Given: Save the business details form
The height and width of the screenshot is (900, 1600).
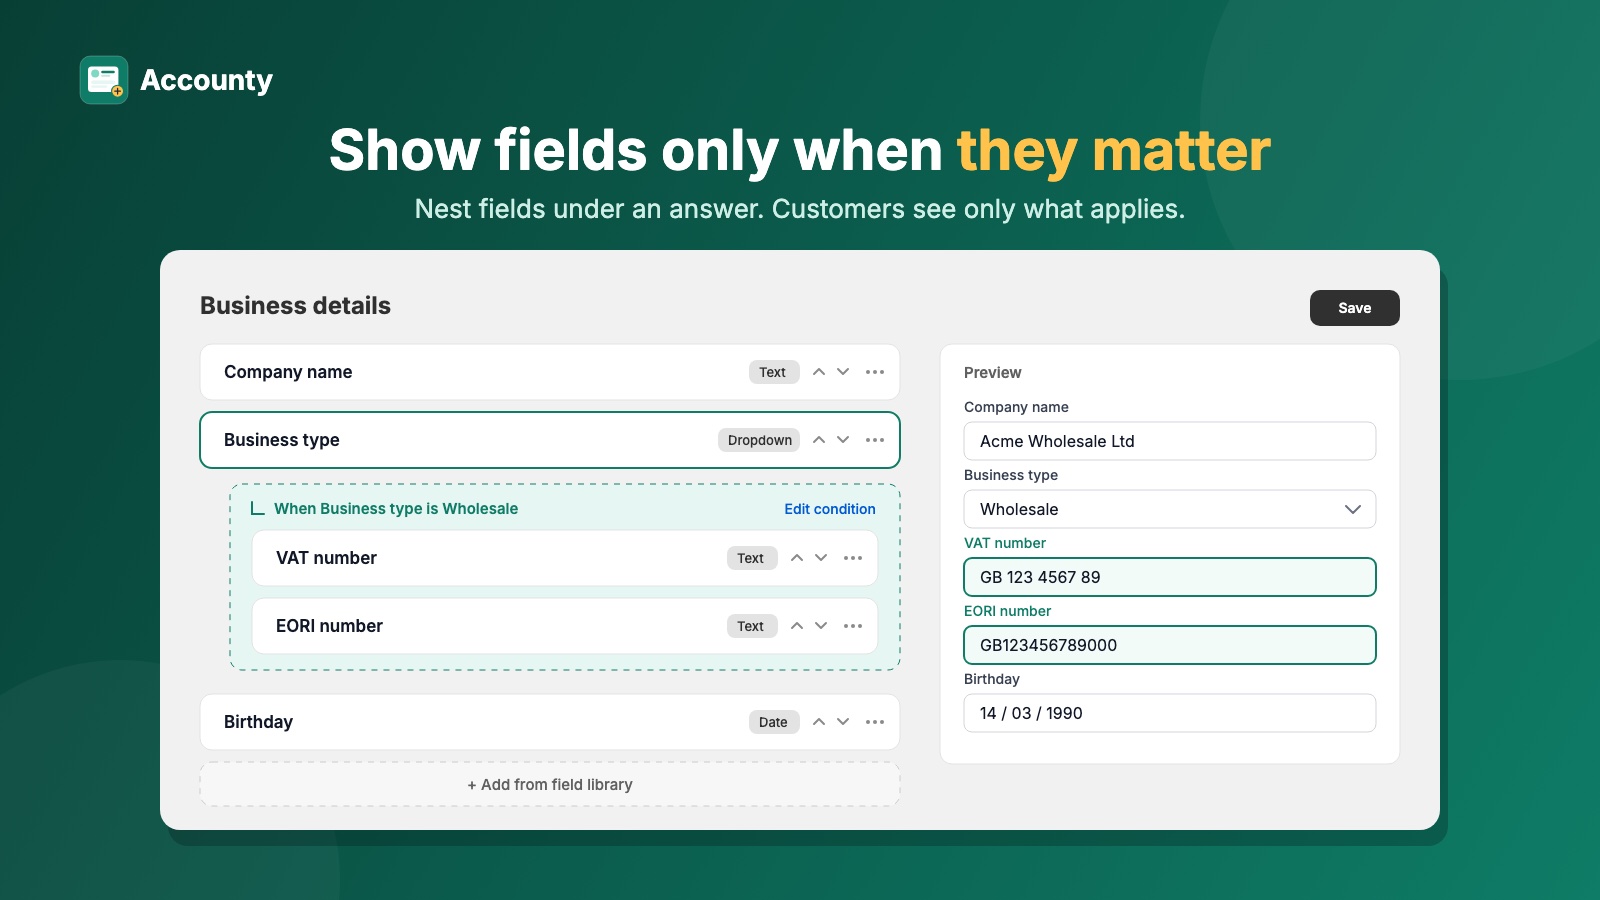Looking at the screenshot, I should 1355,308.
